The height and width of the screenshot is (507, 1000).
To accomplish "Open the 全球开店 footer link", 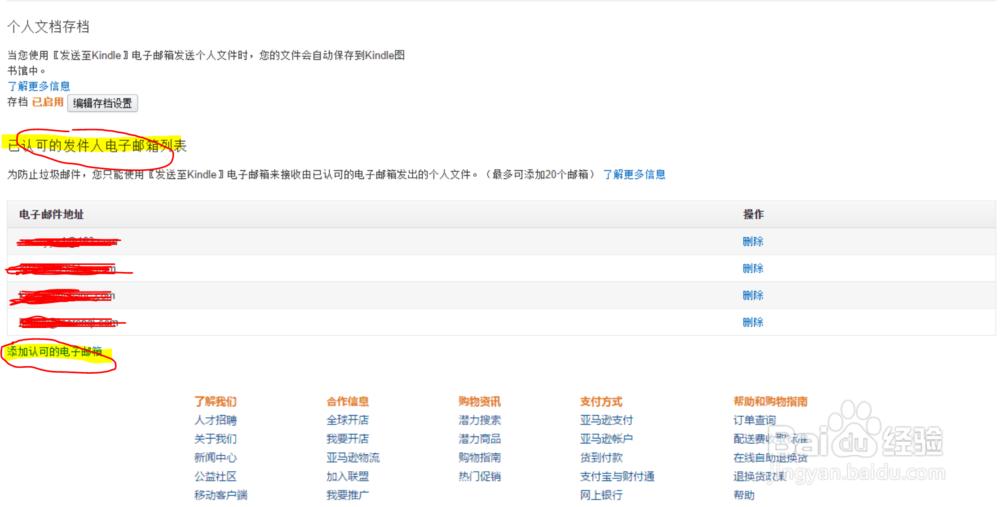I will click(x=348, y=420).
